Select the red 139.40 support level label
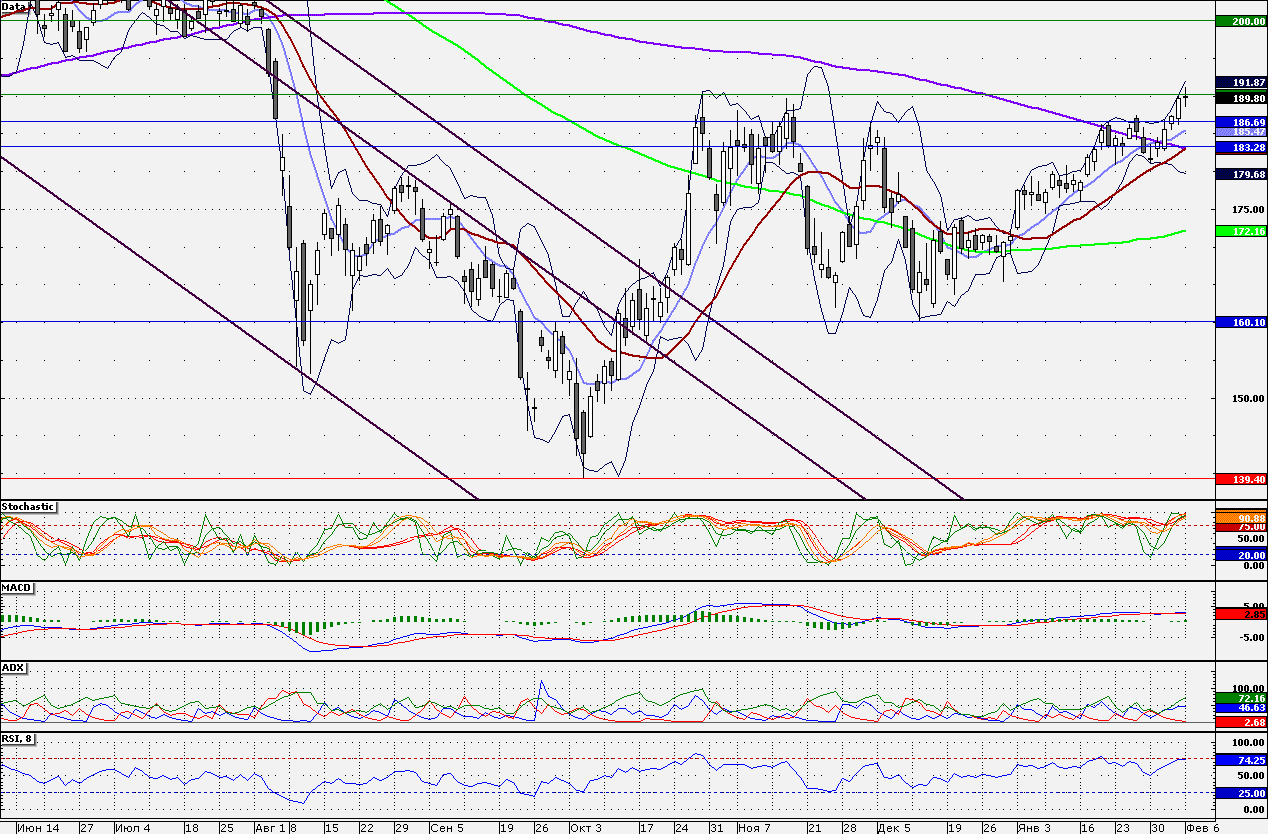The width and height of the screenshot is (1268, 834). (x=1239, y=479)
